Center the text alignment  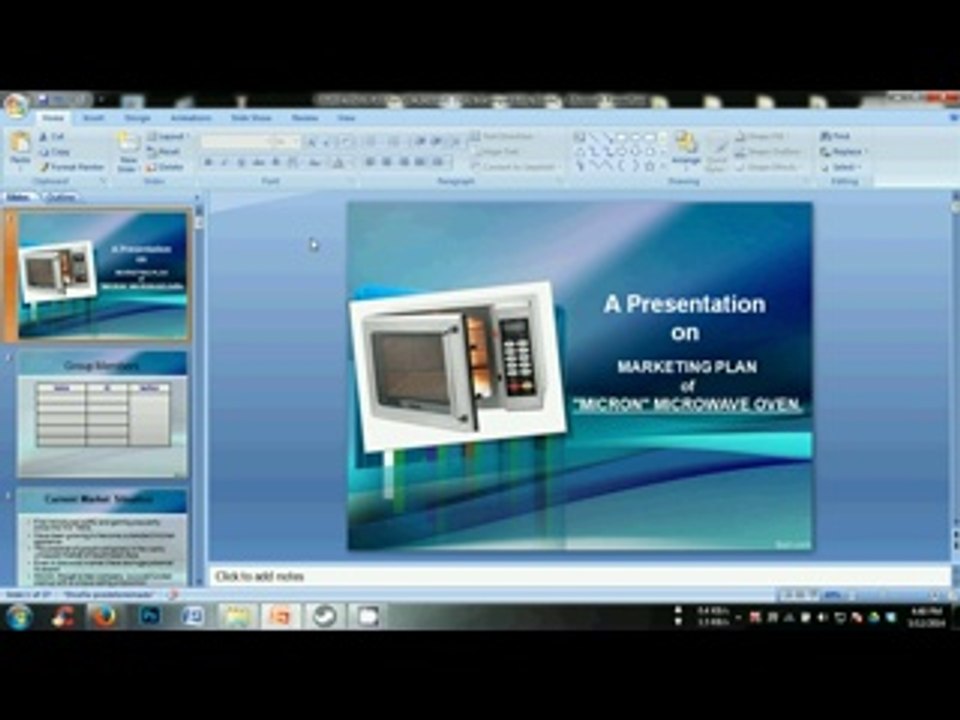[x=386, y=163]
